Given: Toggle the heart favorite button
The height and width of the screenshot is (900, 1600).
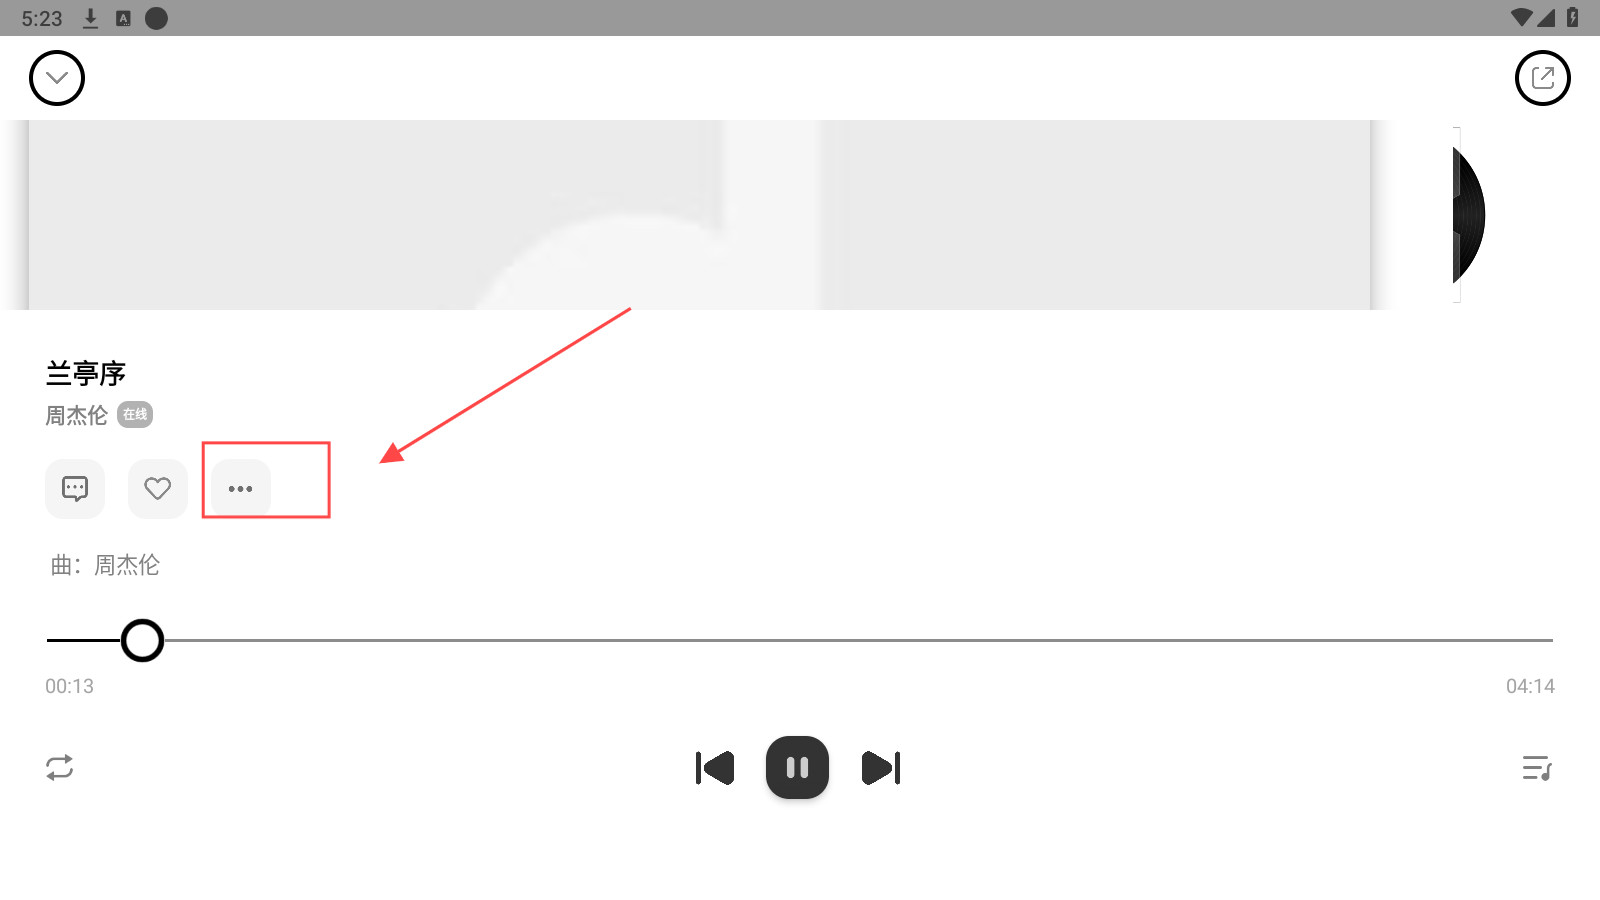Looking at the screenshot, I should click(x=158, y=489).
